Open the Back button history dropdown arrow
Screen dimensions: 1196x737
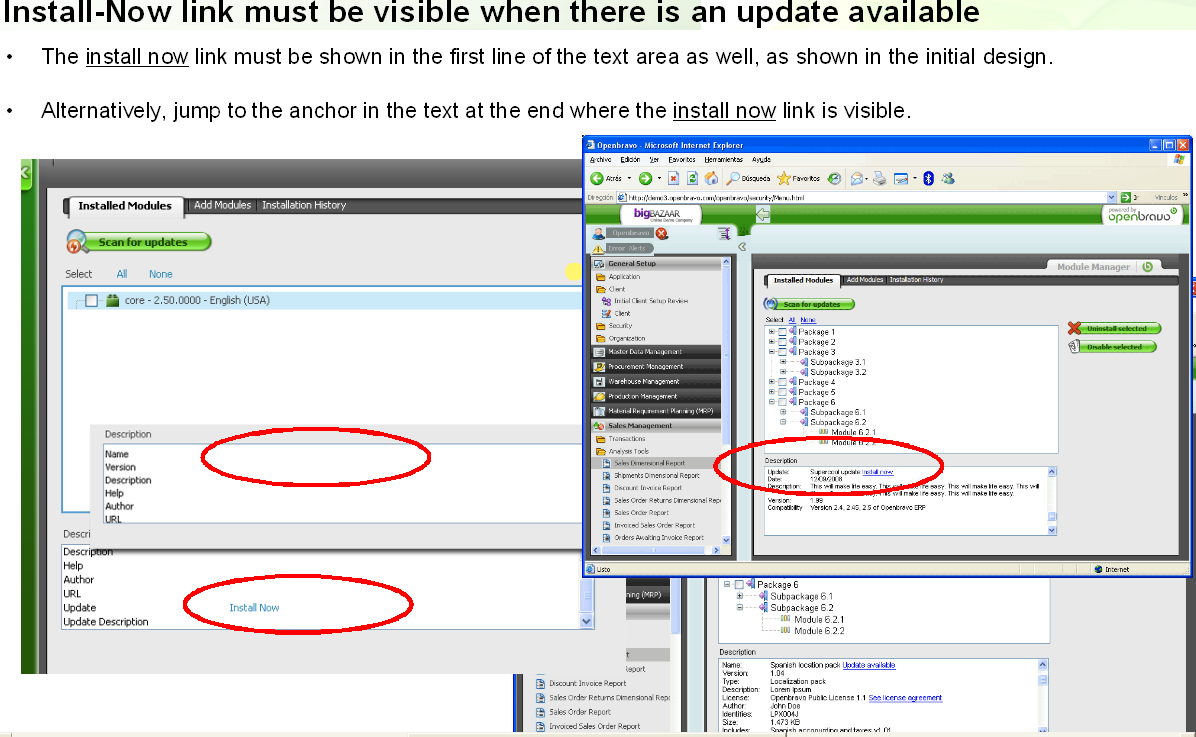pos(629,179)
